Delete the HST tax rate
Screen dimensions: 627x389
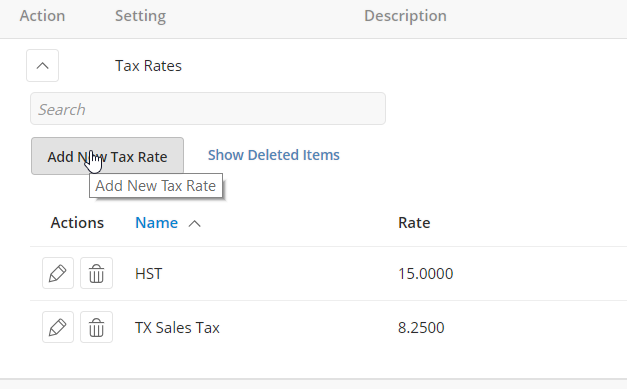pos(96,273)
